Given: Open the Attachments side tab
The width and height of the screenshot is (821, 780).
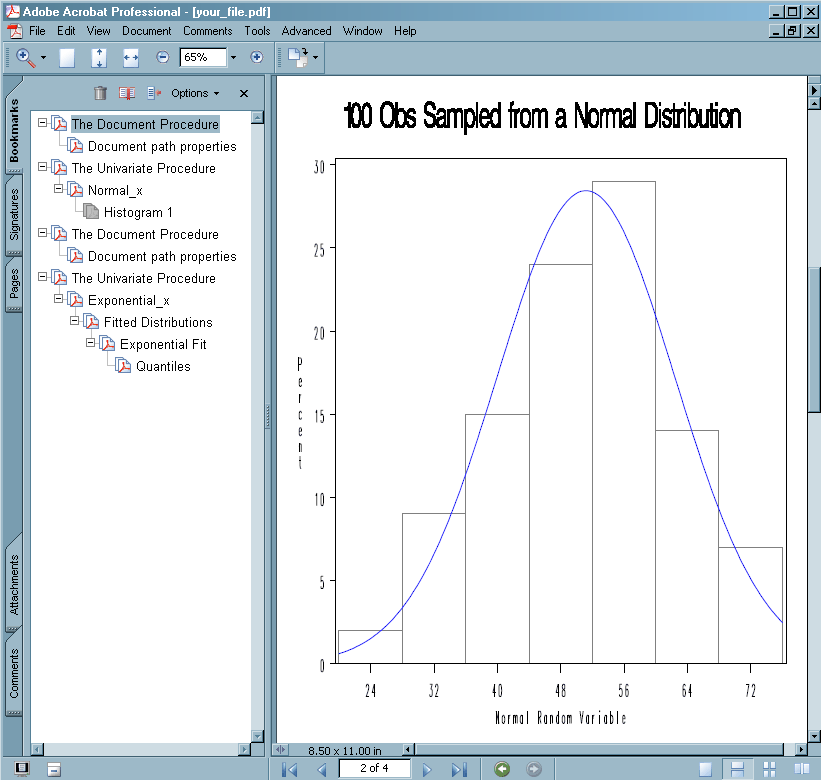Looking at the screenshot, I should pos(14,585).
